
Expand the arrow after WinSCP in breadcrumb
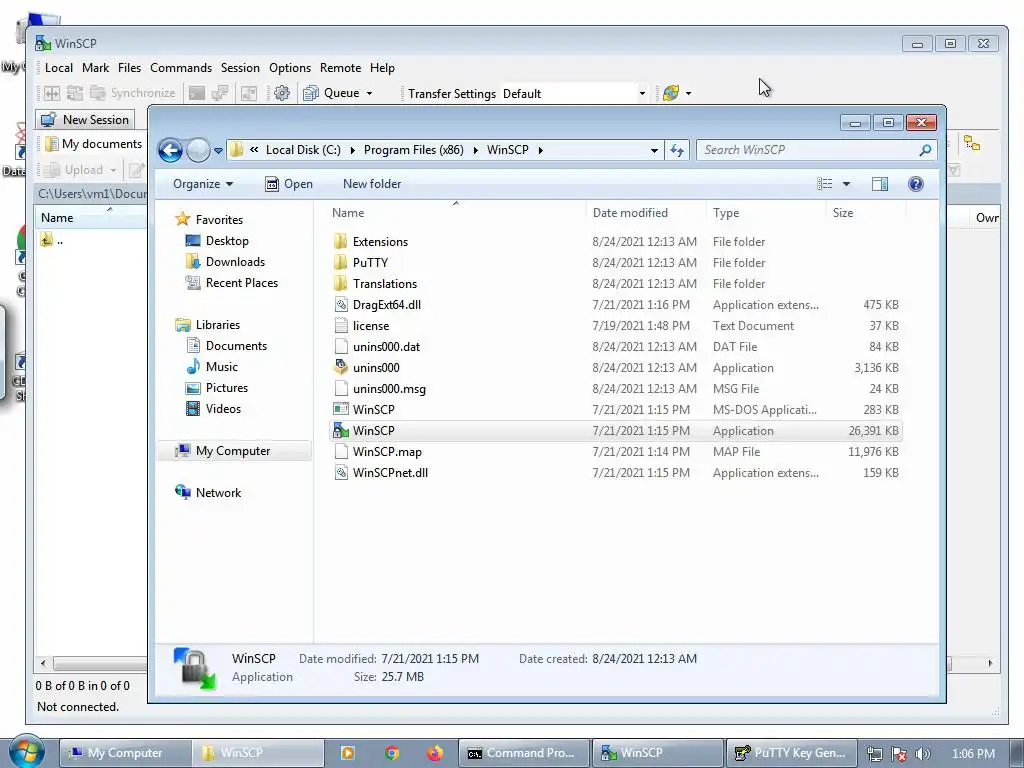pos(541,150)
